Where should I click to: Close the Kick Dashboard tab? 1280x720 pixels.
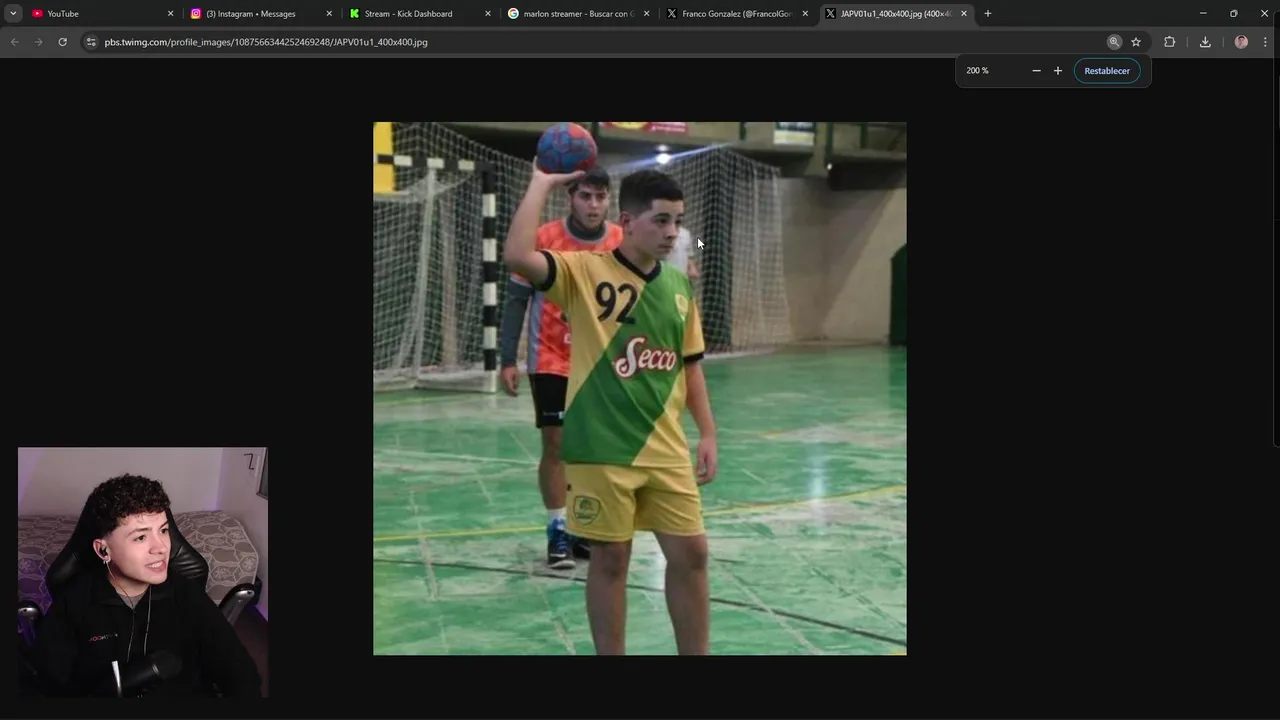pyautogui.click(x=488, y=13)
